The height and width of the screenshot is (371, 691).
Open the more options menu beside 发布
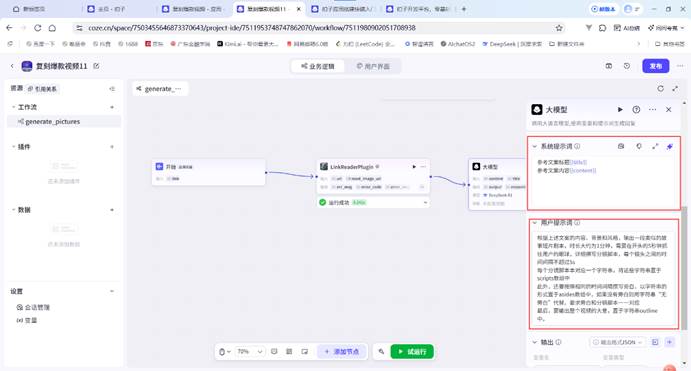pos(680,66)
